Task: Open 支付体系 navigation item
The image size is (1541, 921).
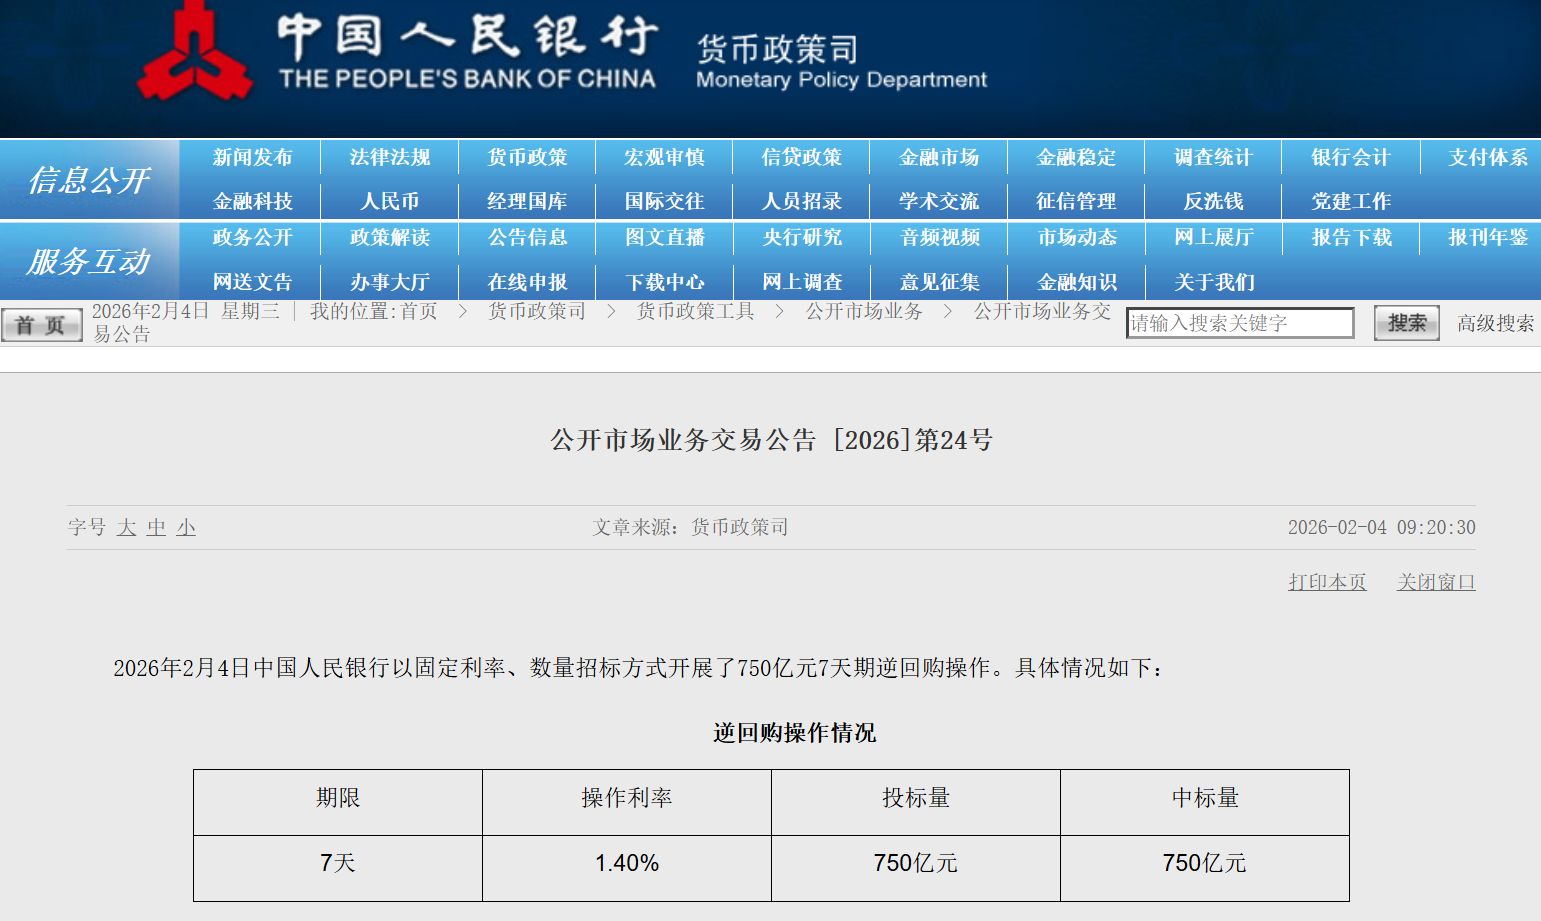Action: tap(1487, 158)
